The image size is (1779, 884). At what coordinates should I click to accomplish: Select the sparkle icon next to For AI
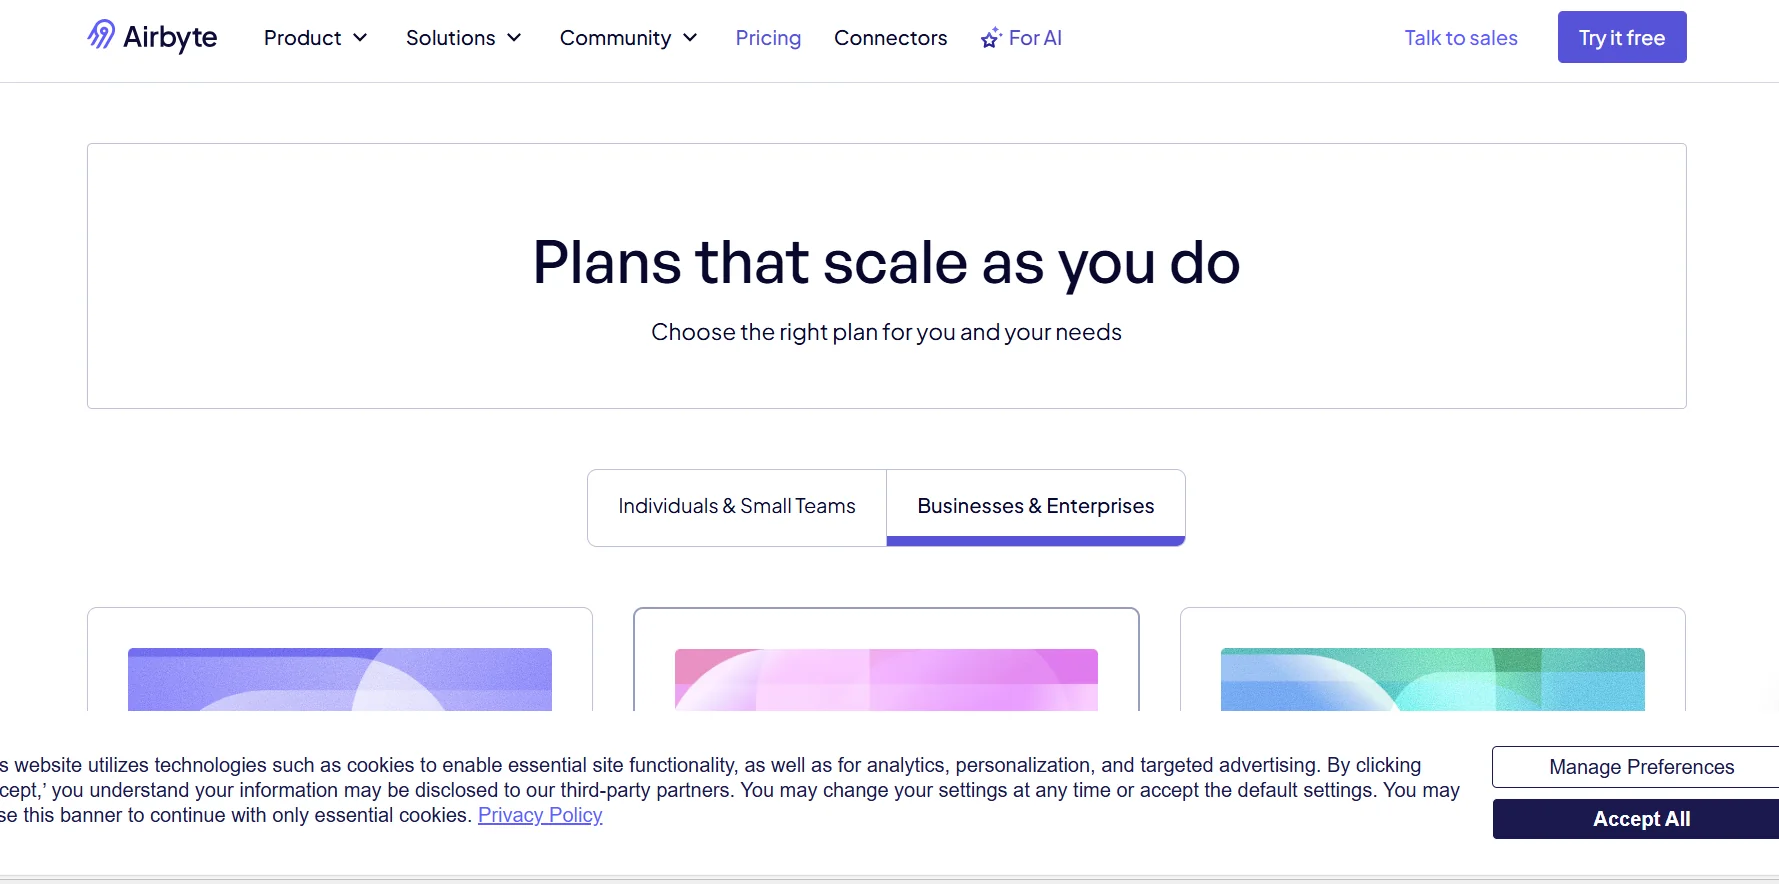(x=990, y=37)
